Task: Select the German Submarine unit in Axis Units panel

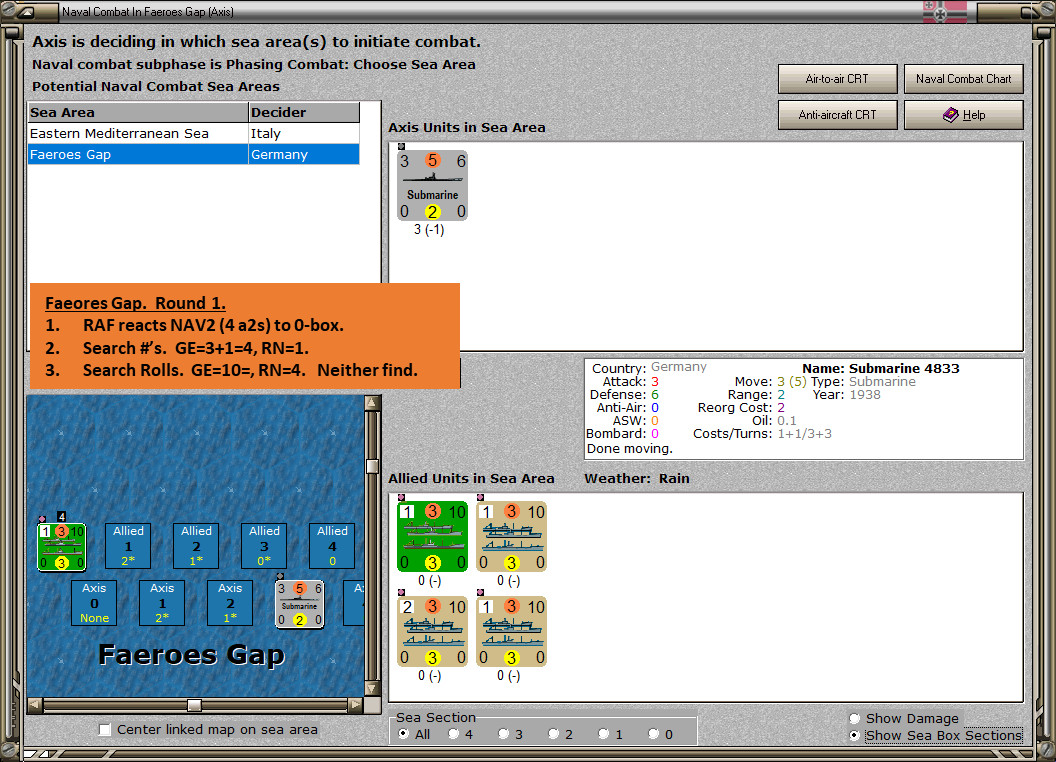Action: tap(432, 185)
